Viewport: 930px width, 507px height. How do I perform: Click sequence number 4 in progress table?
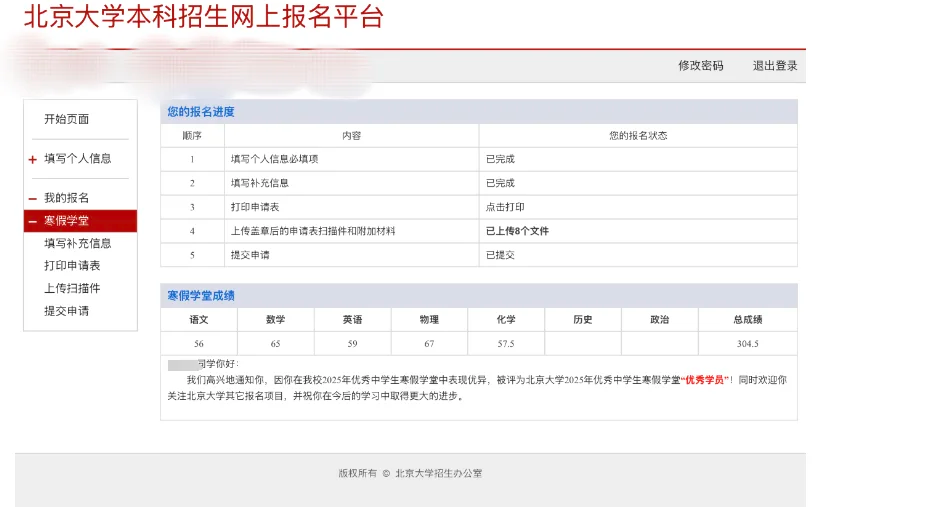pyautogui.click(x=192, y=231)
